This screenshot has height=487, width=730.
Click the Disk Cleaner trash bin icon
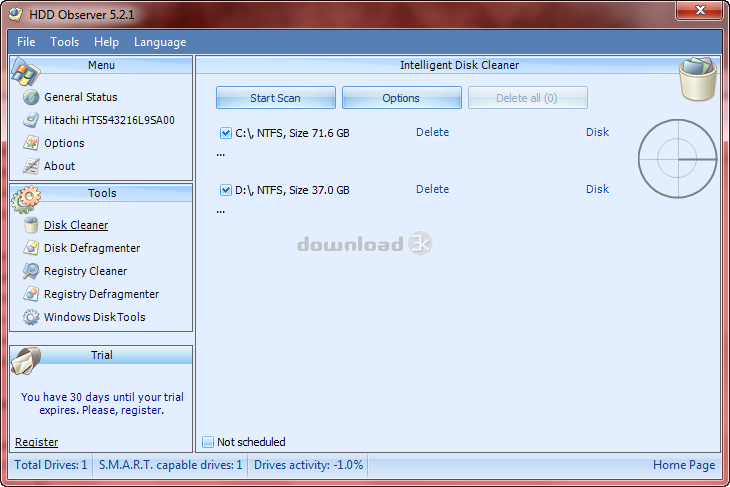31,225
